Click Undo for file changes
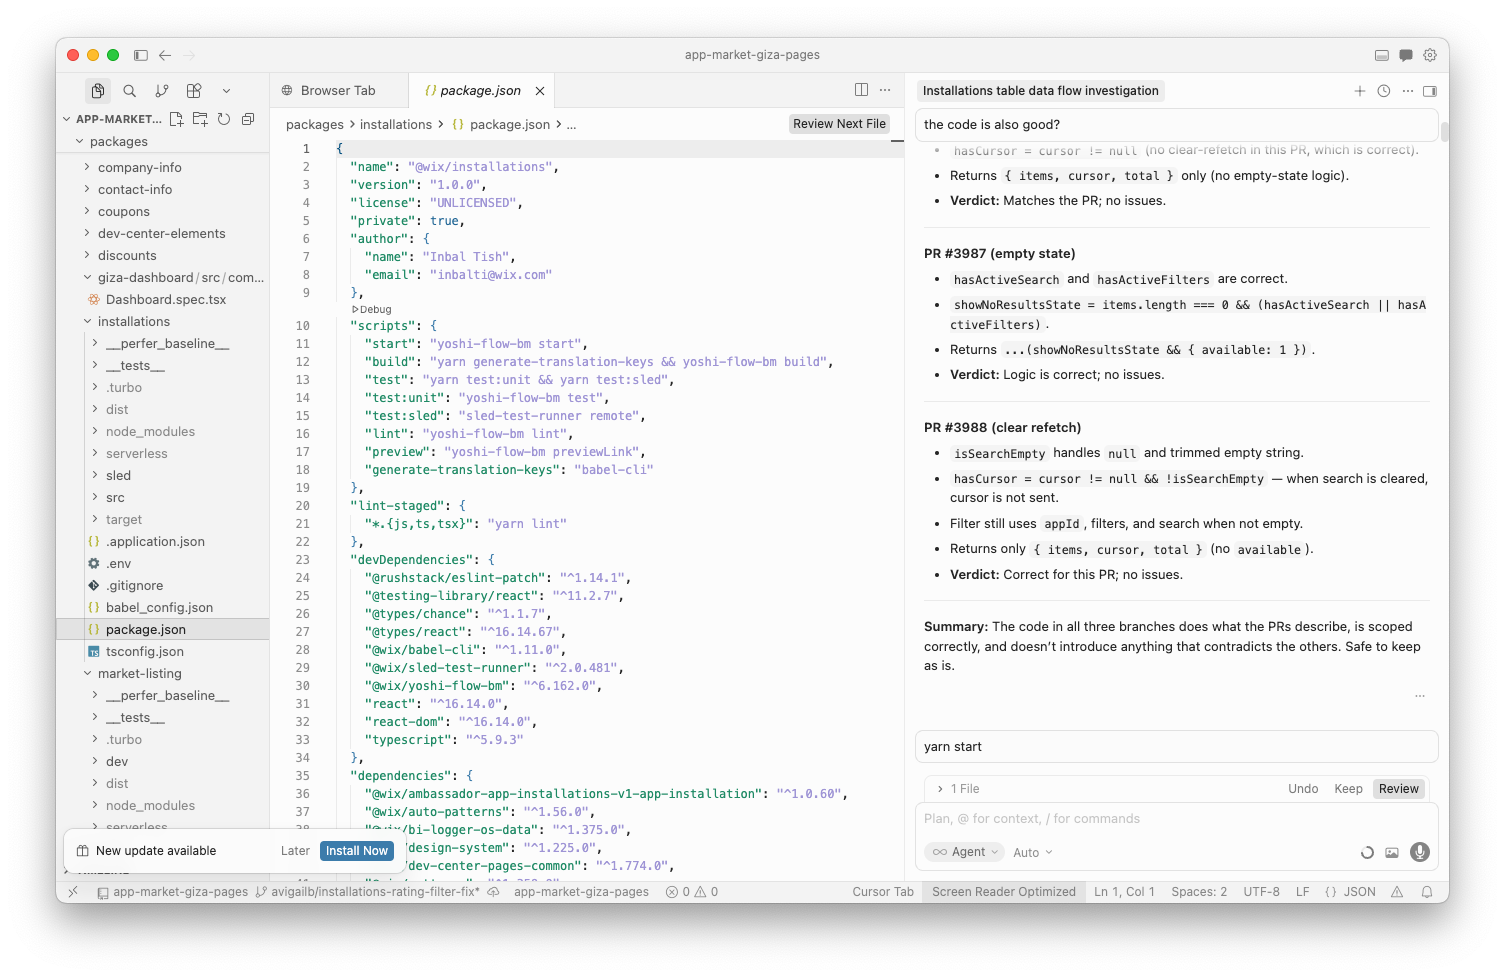This screenshot has width=1505, height=977. coord(1303,789)
